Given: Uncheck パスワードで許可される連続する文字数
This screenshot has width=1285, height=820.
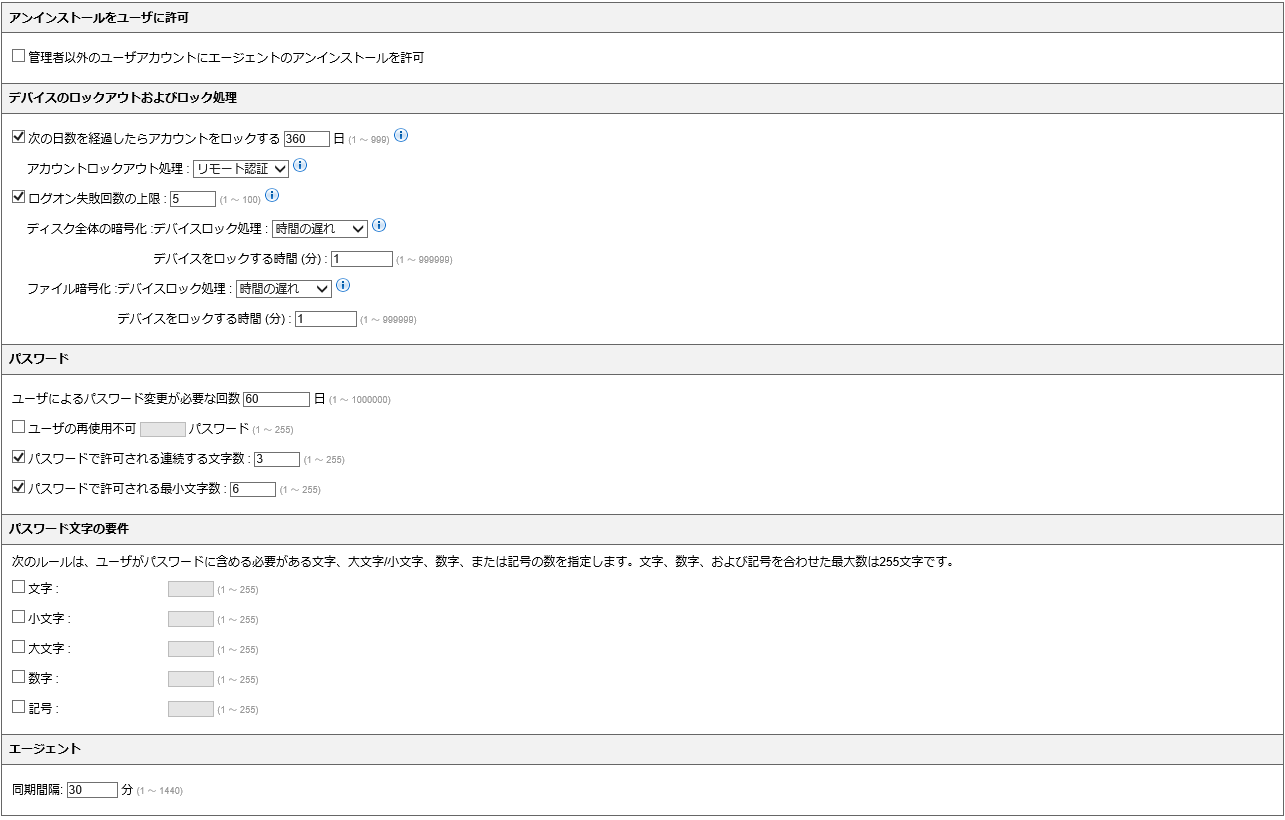Looking at the screenshot, I should [18, 457].
